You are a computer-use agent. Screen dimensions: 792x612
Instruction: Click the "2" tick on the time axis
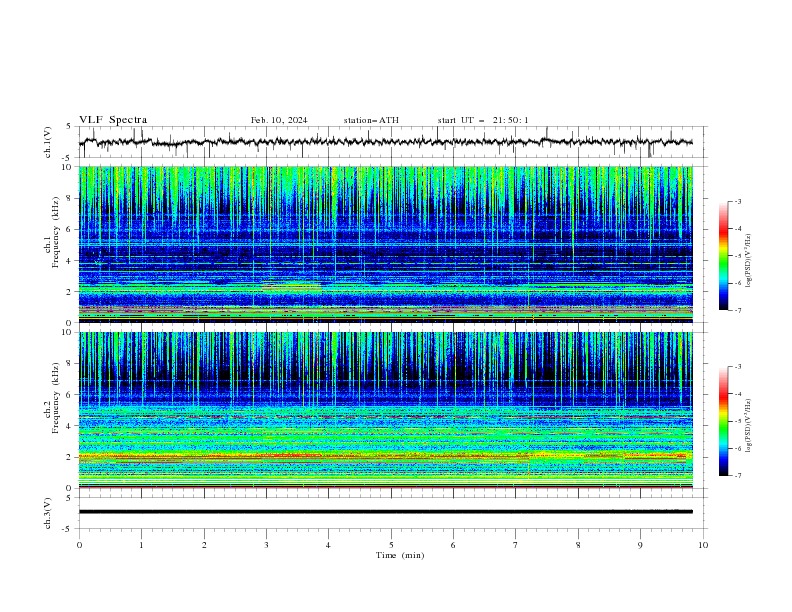click(204, 545)
